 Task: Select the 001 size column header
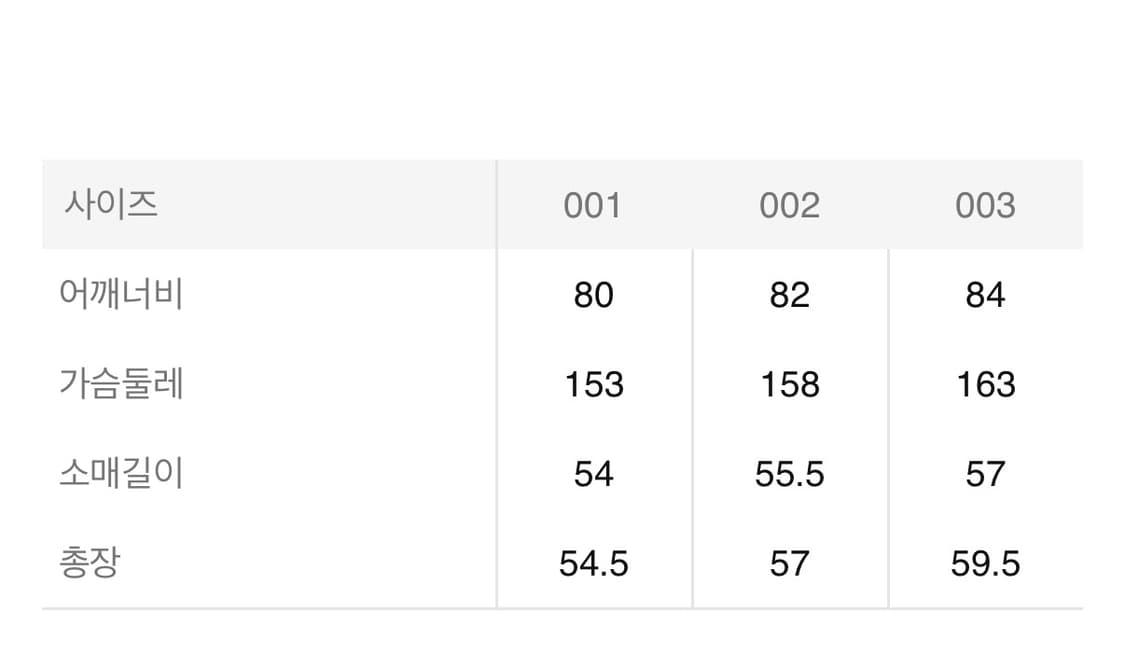pos(593,206)
